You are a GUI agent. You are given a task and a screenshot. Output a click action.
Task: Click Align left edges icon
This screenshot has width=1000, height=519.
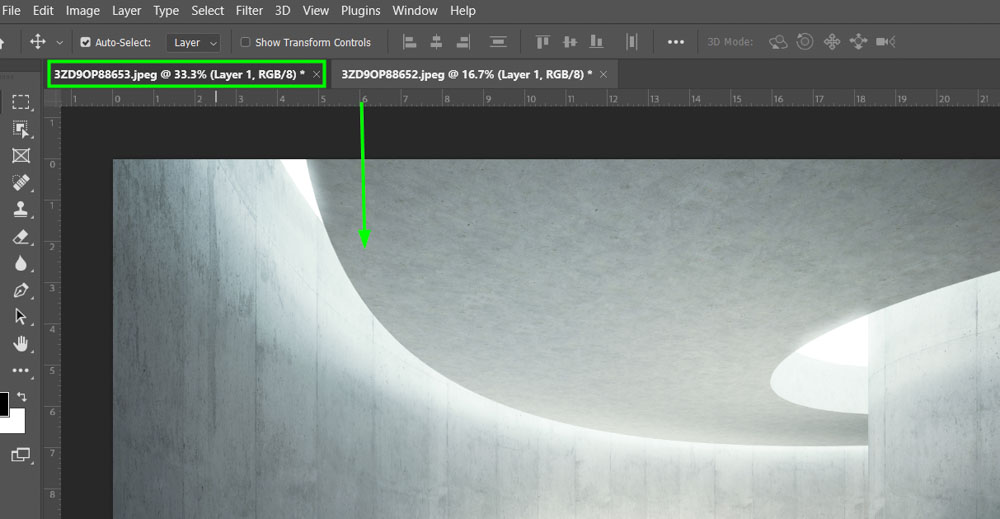409,42
